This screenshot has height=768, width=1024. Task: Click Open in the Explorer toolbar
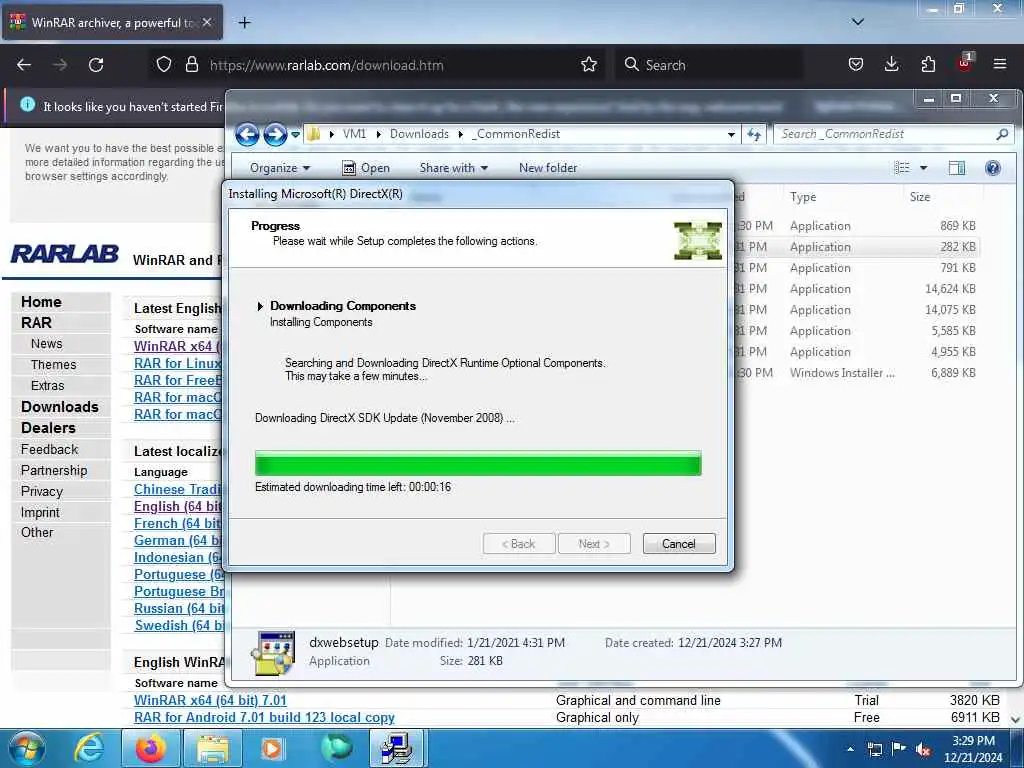[x=366, y=168]
